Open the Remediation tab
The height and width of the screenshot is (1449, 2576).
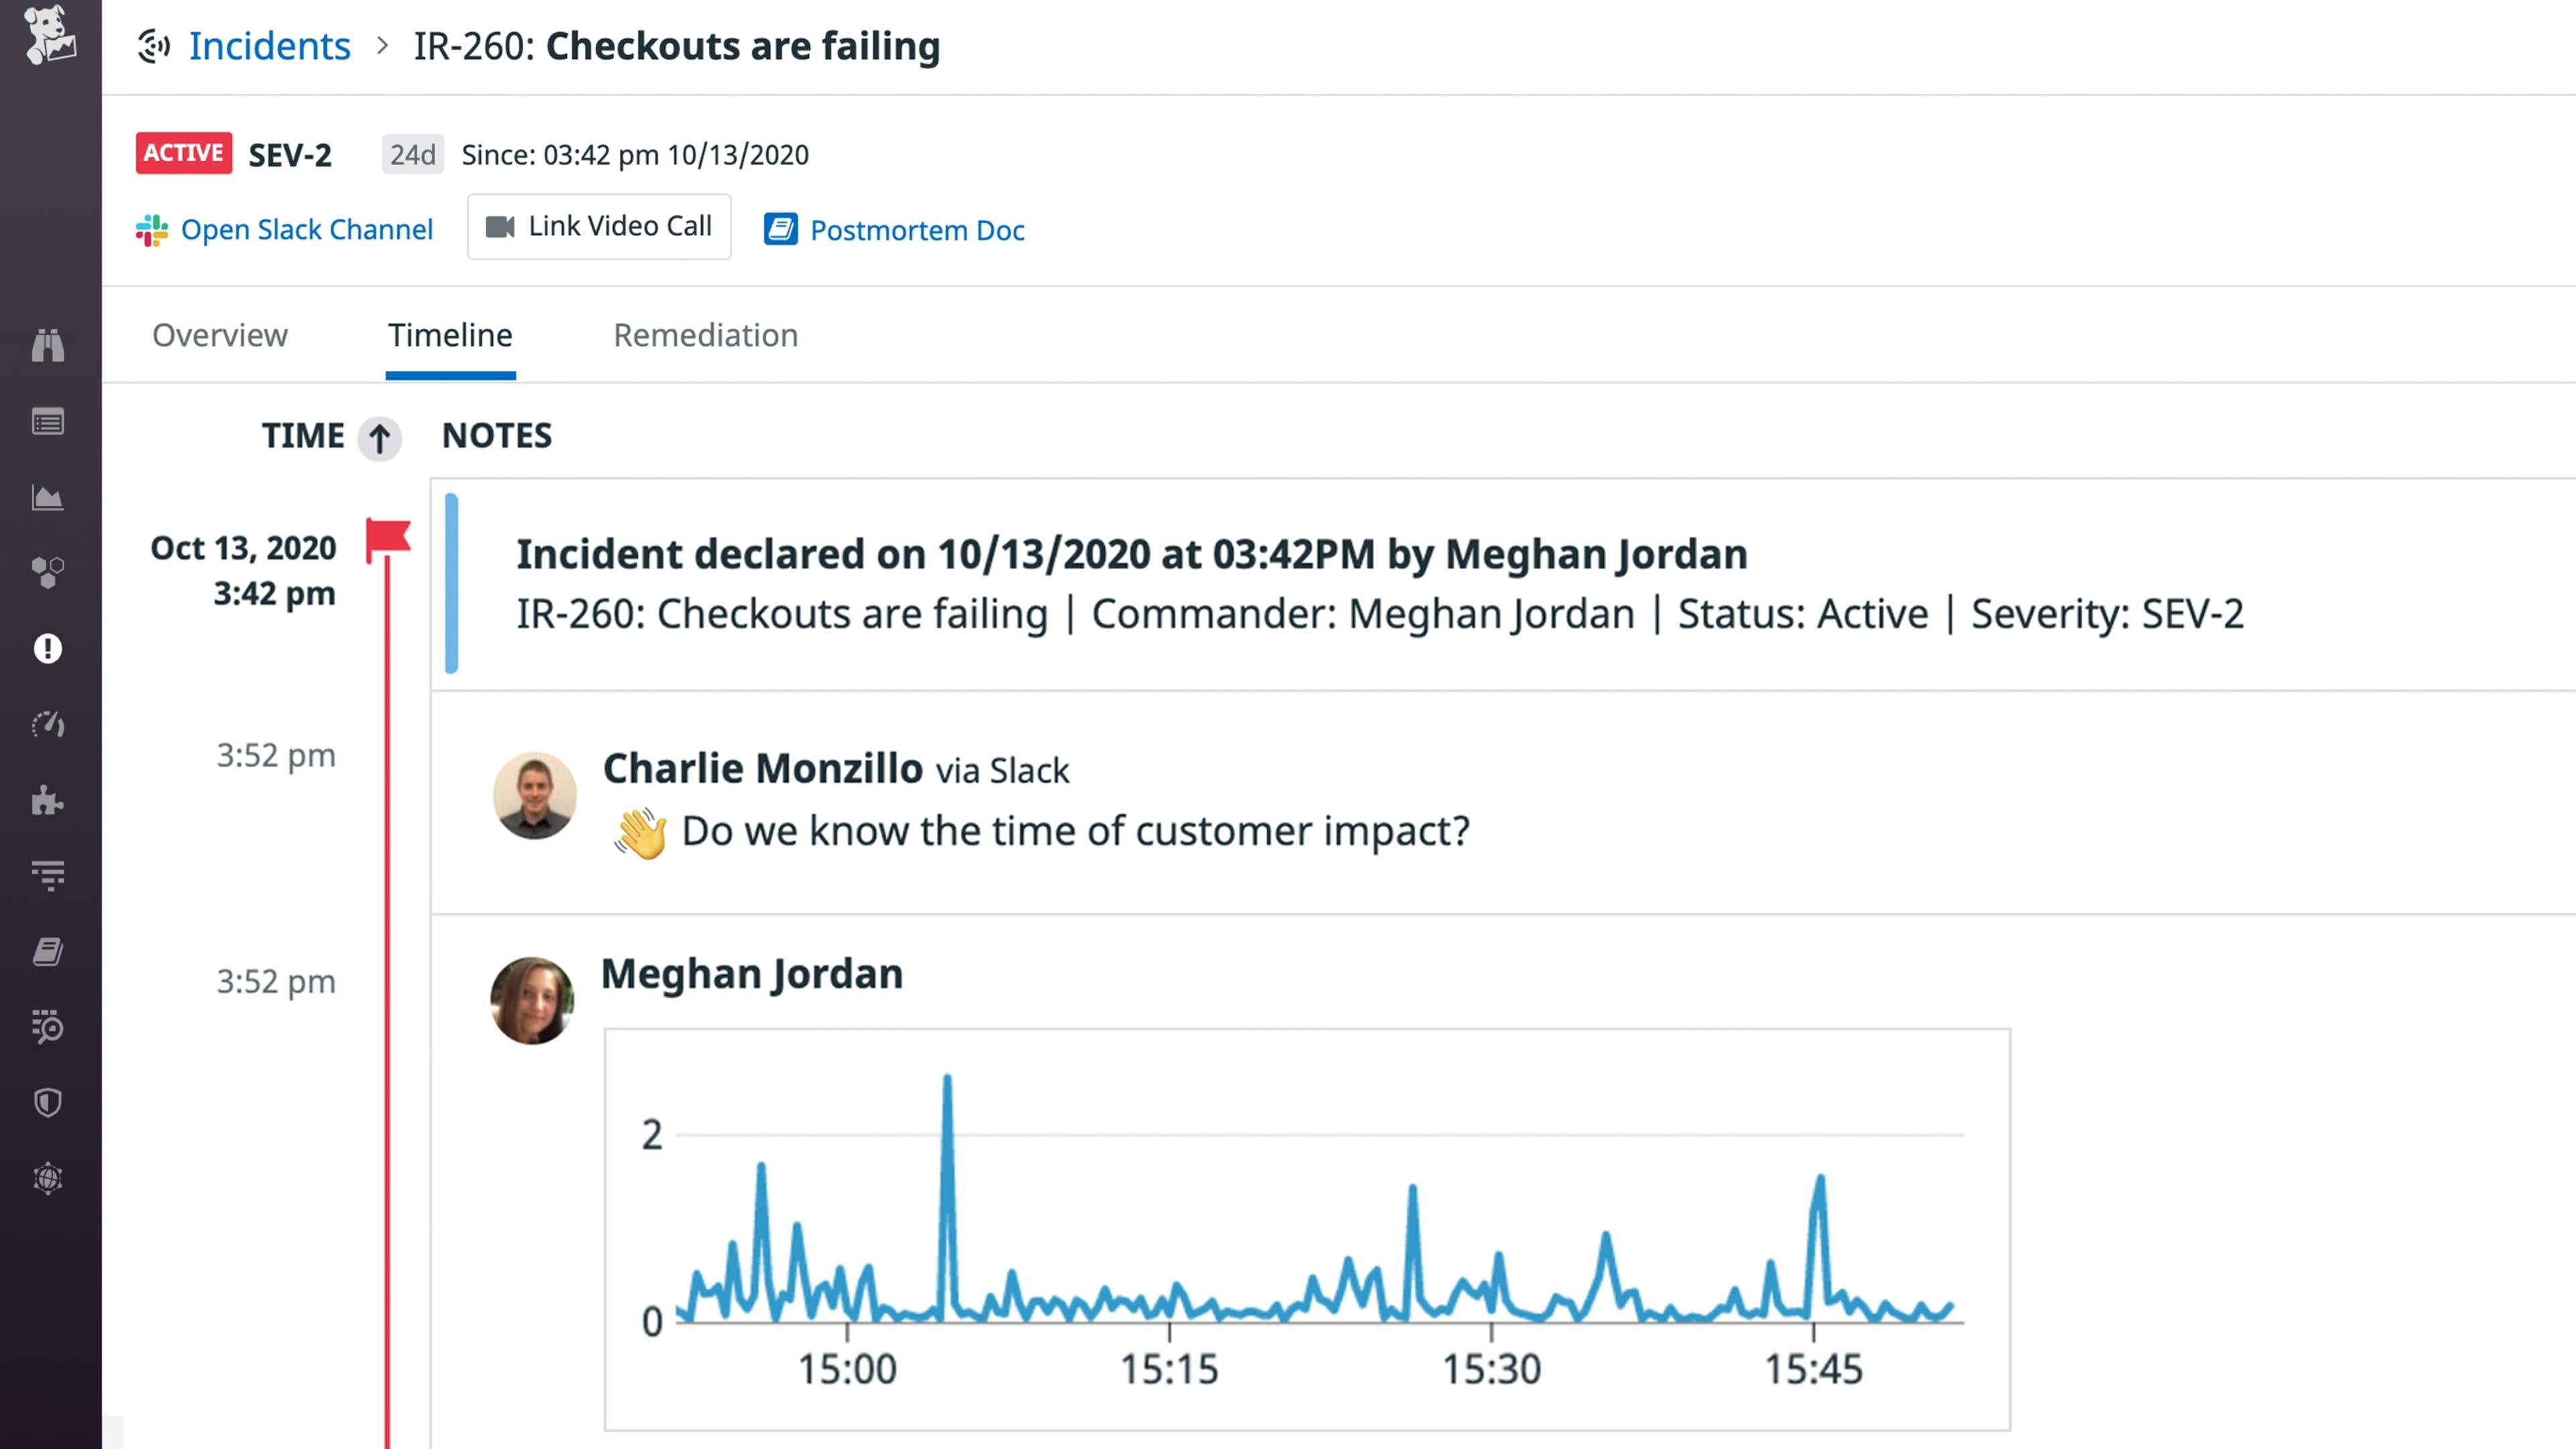point(705,335)
